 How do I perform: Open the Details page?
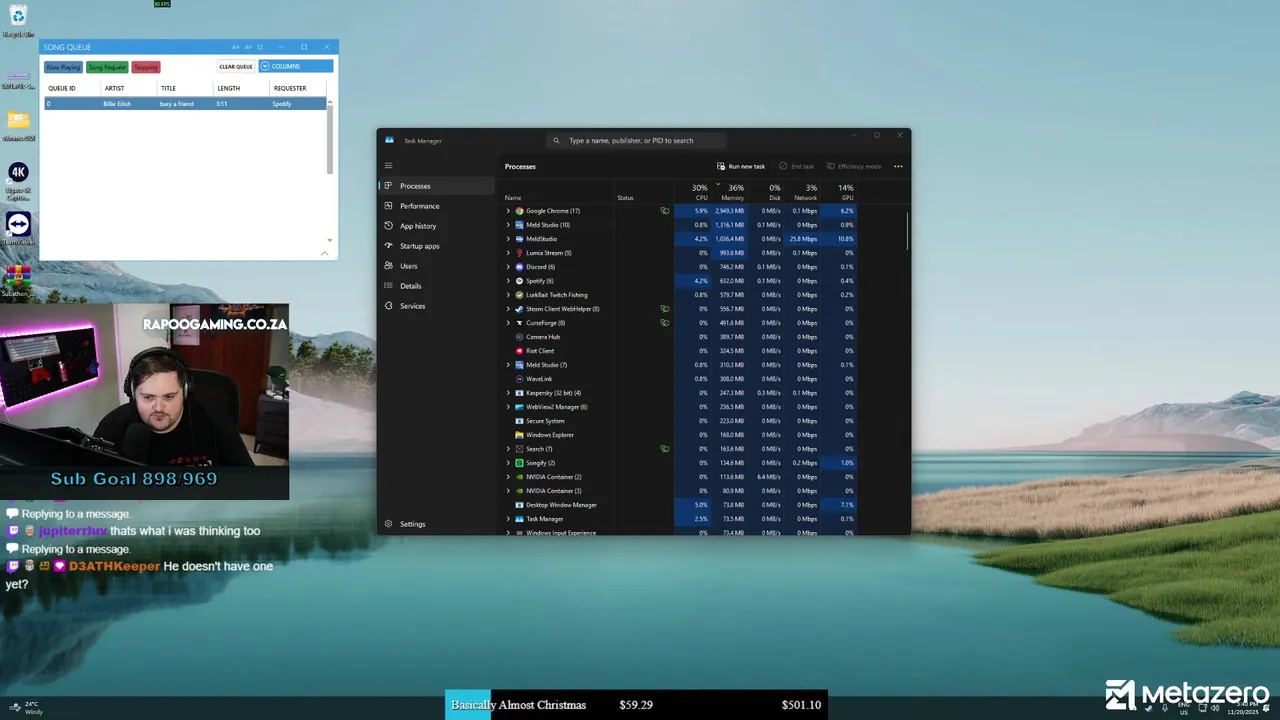(437, 286)
